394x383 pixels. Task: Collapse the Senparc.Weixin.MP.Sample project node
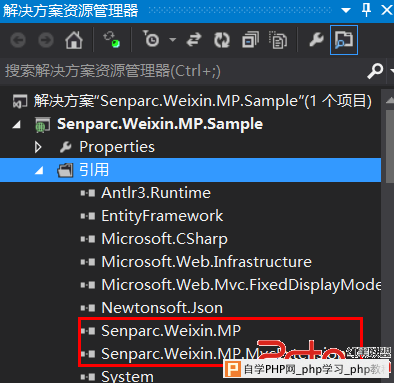(x=16, y=125)
